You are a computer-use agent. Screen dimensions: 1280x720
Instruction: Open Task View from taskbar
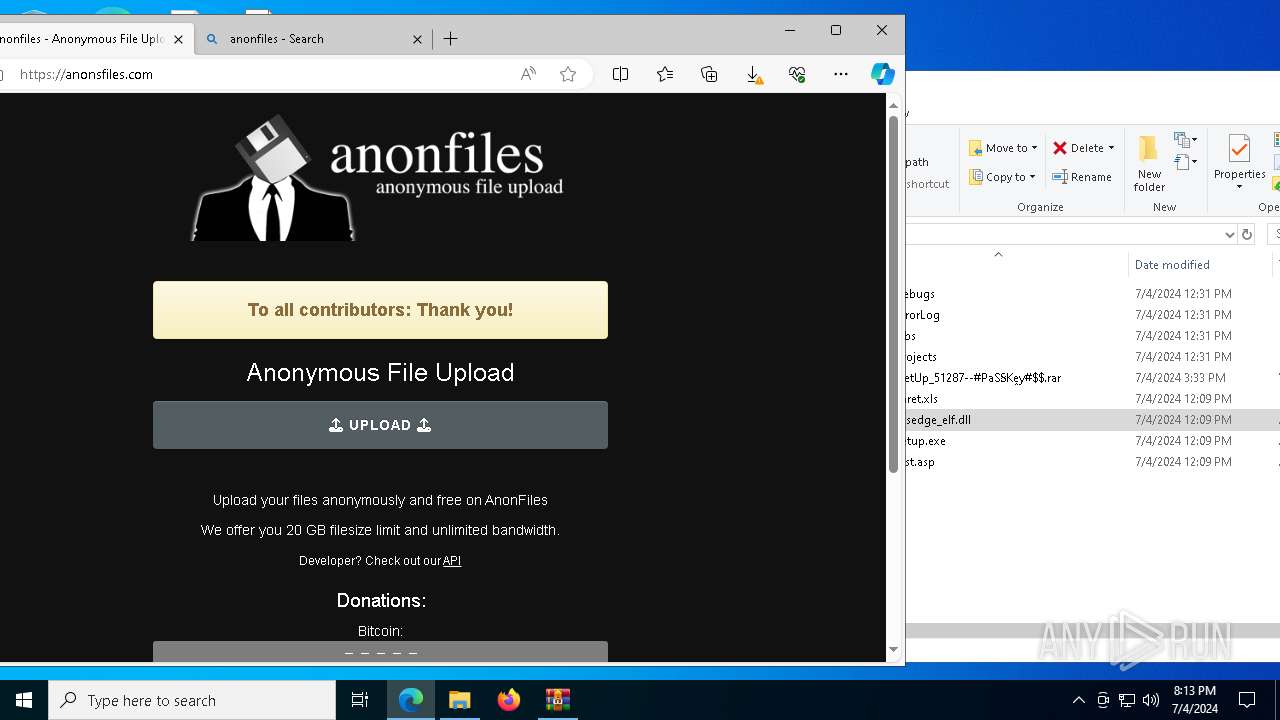coord(360,700)
